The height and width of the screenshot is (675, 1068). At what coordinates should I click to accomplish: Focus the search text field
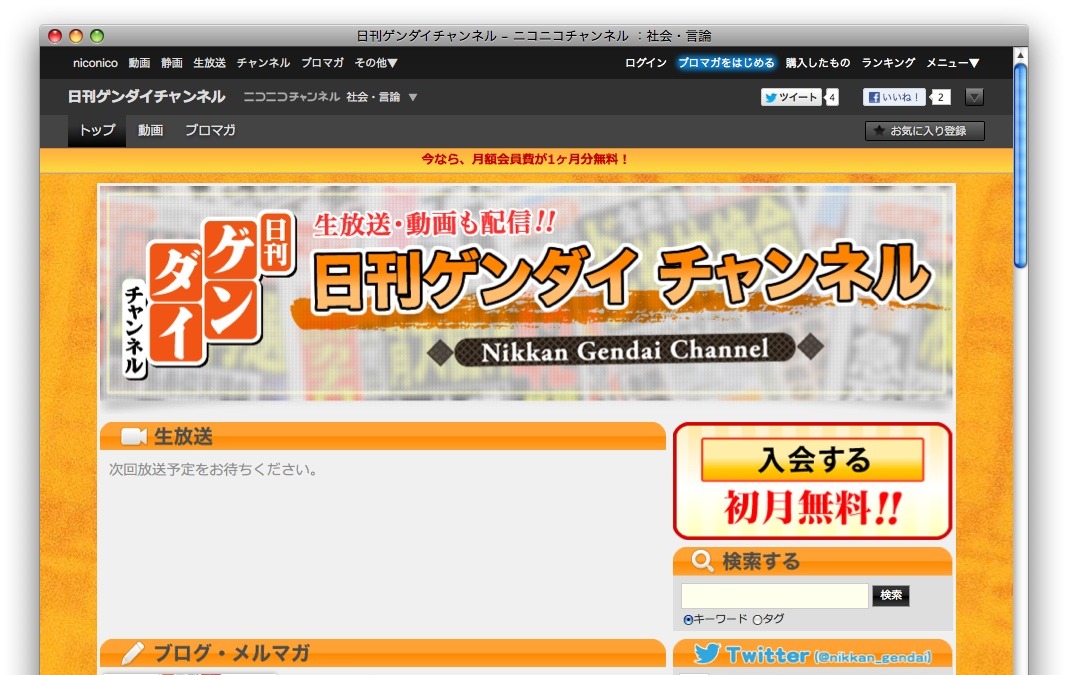point(775,595)
